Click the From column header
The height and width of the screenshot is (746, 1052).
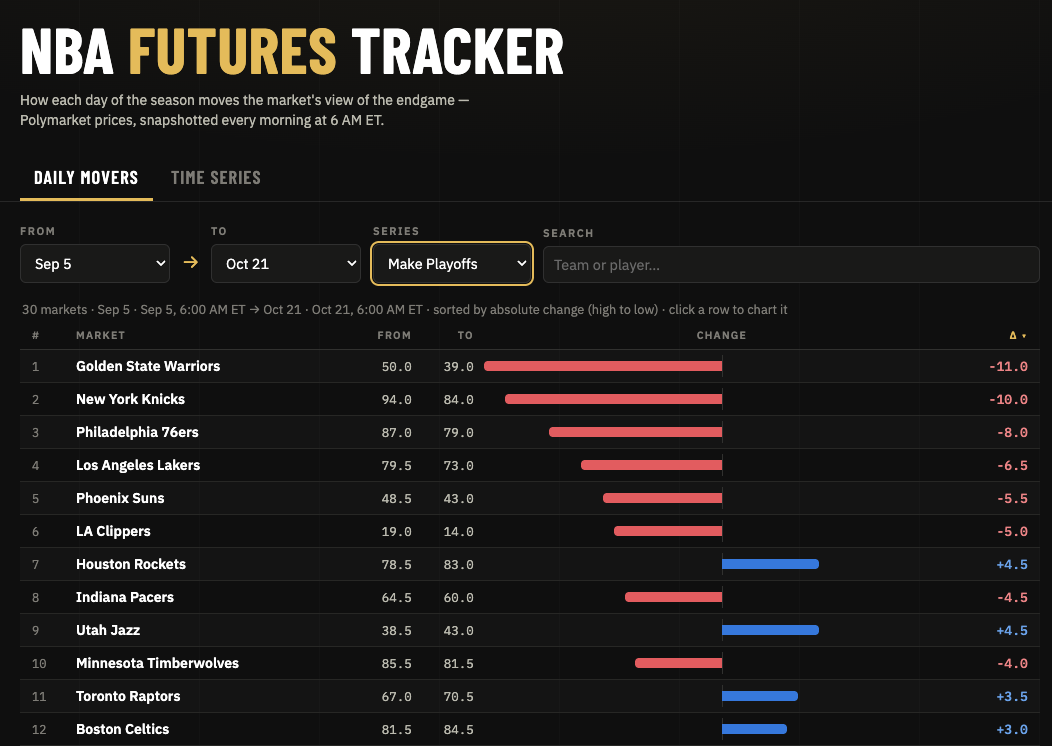394,335
